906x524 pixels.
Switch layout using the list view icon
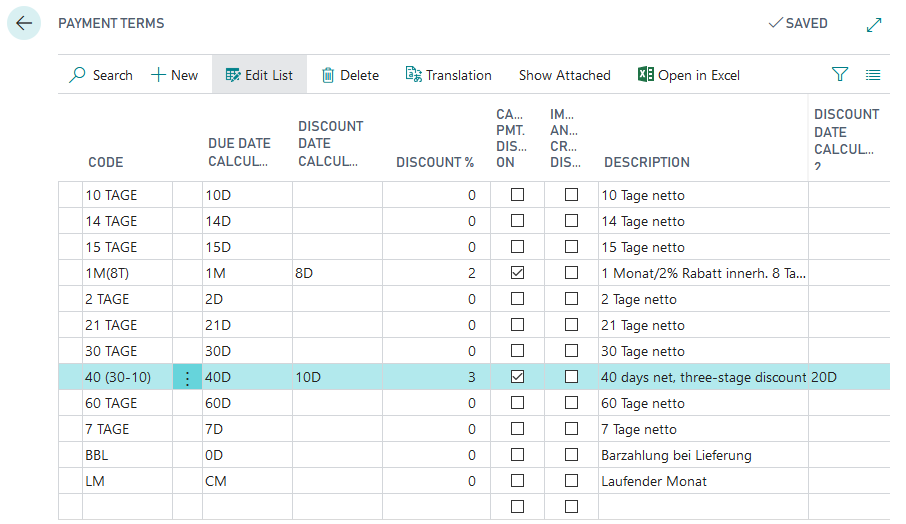873,75
